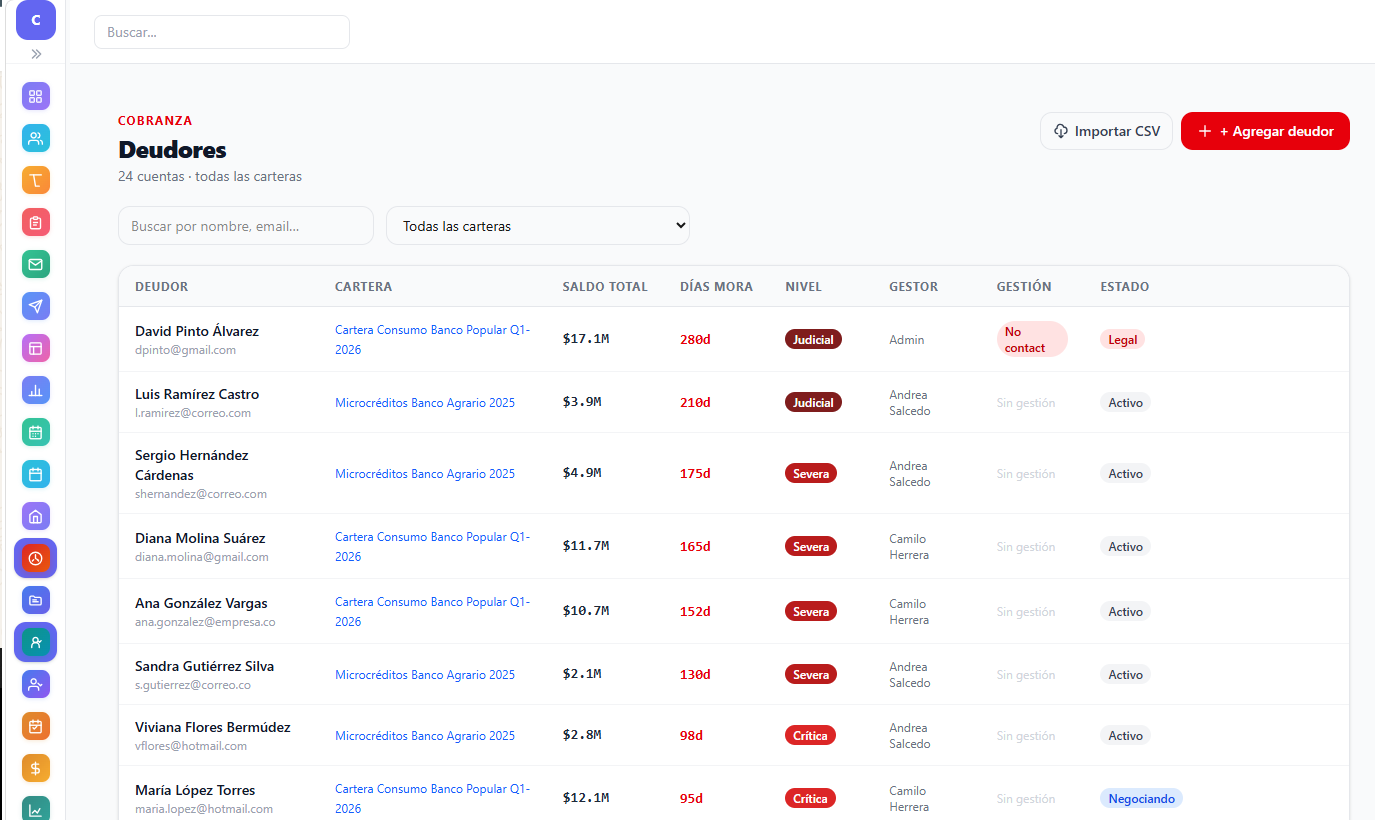Screen dimensions: 1375x820
Task: Open the blue users icon in sidebar
Action: coord(36,138)
